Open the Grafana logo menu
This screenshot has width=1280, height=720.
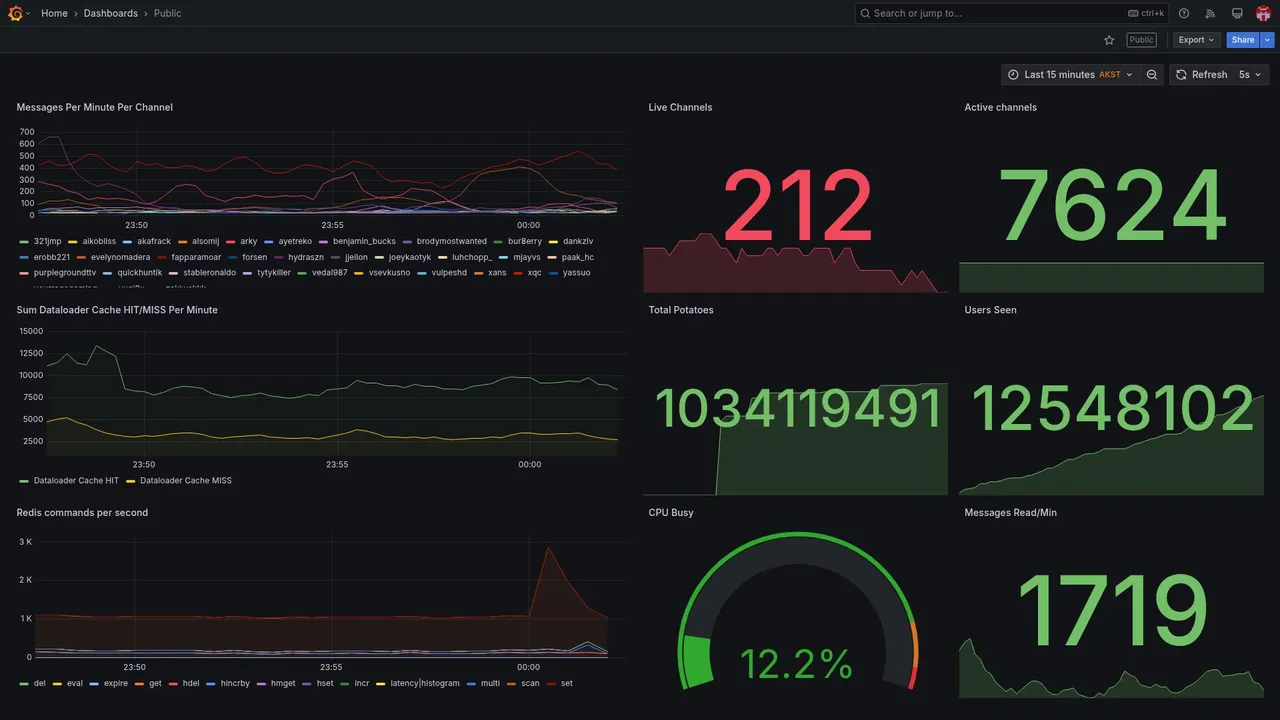point(15,13)
